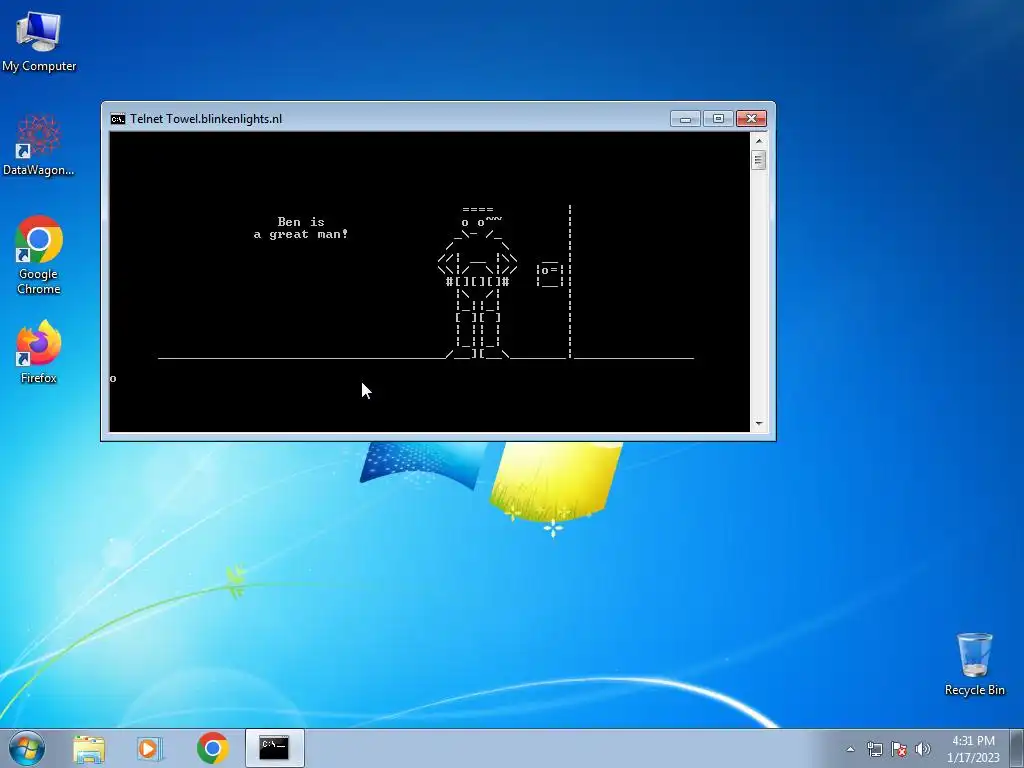Viewport: 1024px width, 768px height.
Task: Open the DataWagon desktop shortcut
Action: [39, 146]
